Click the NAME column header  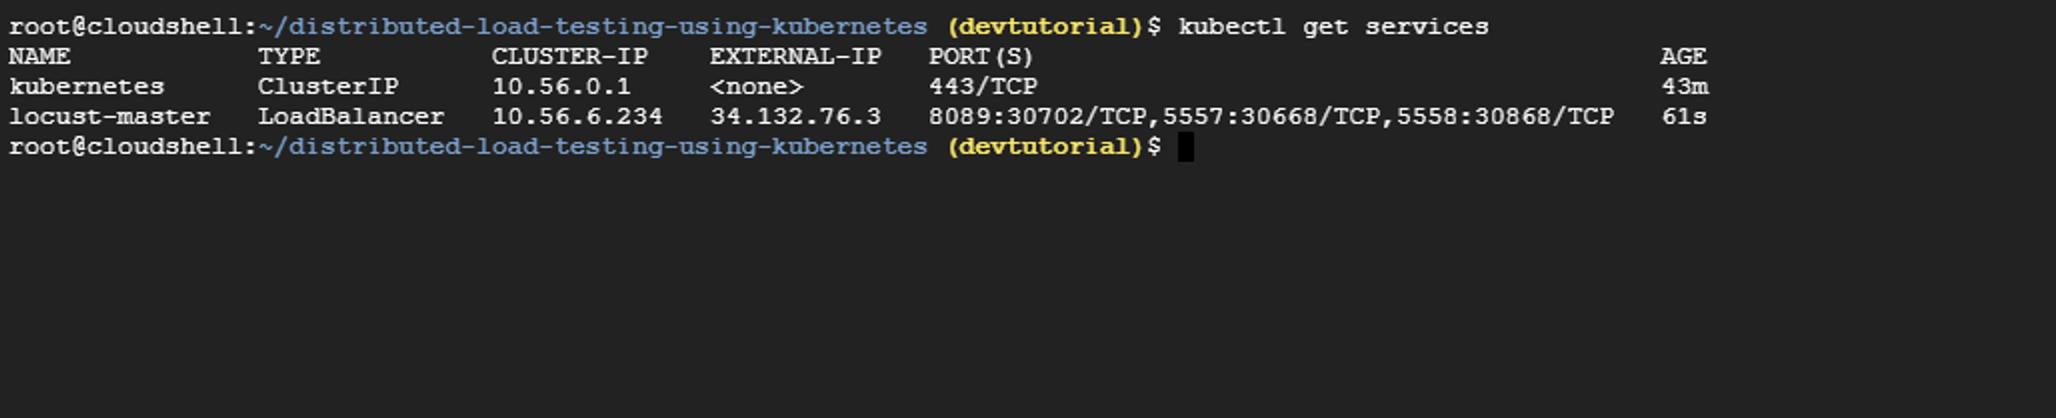pyautogui.click(x=40, y=57)
